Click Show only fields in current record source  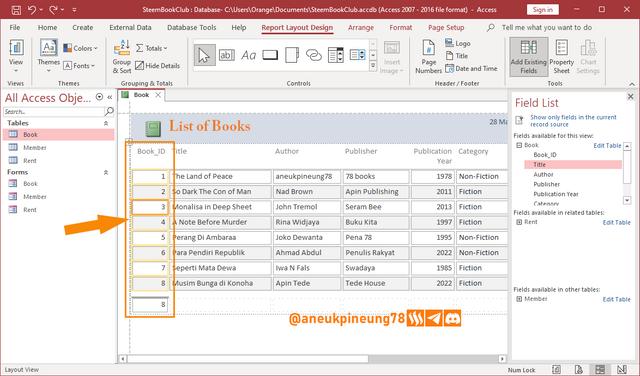point(573,120)
